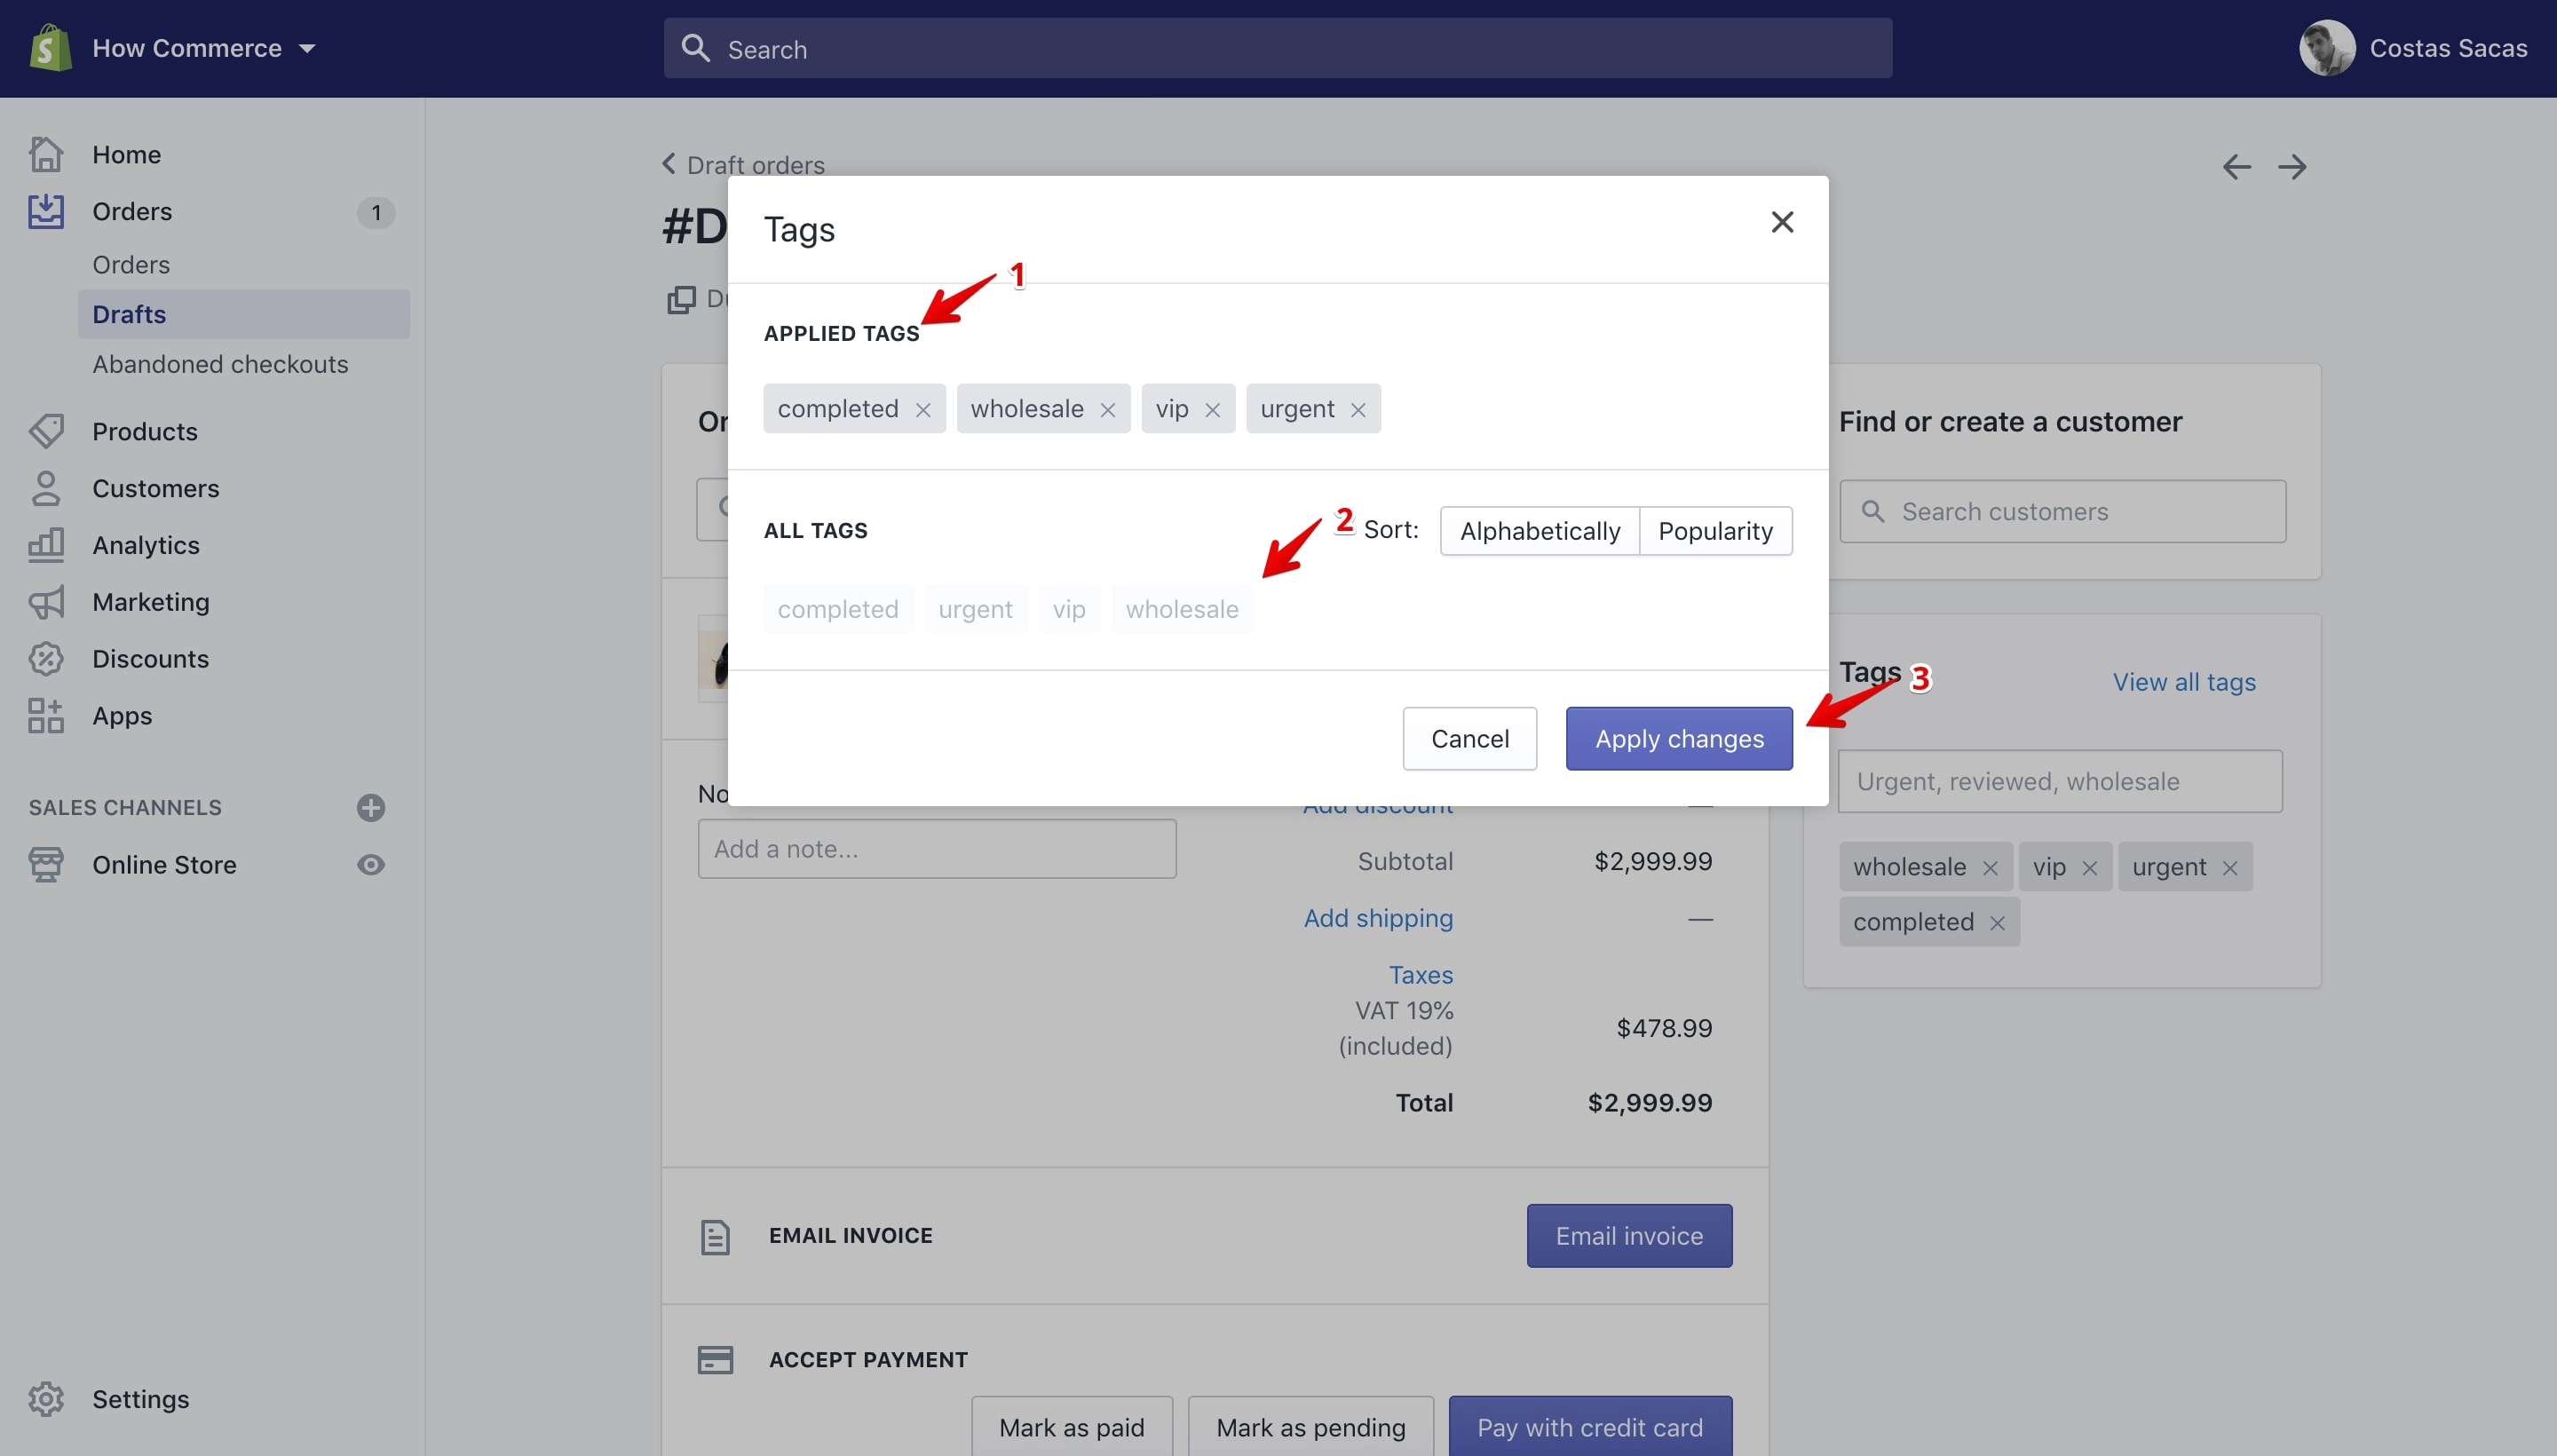
Task: Click the Orders badge showing 1
Action: [376, 212]
